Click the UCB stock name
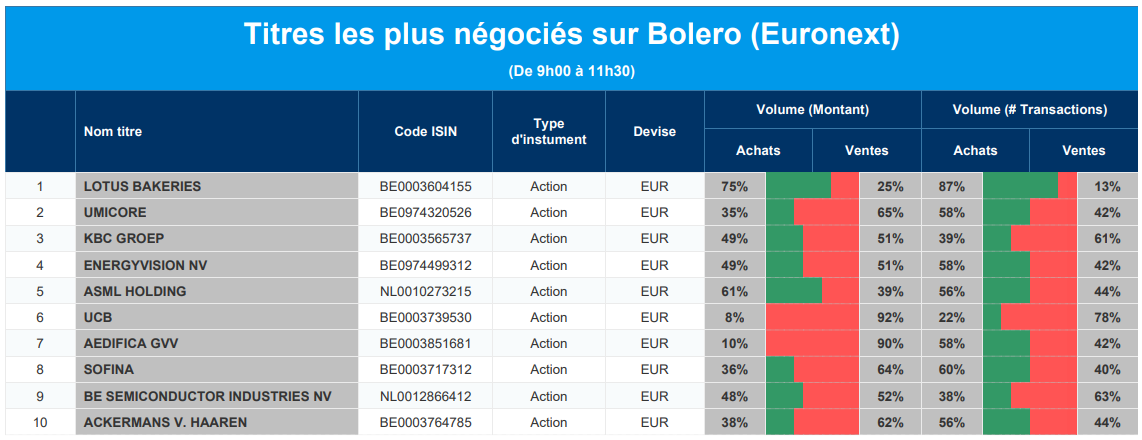 pos(98,317)
